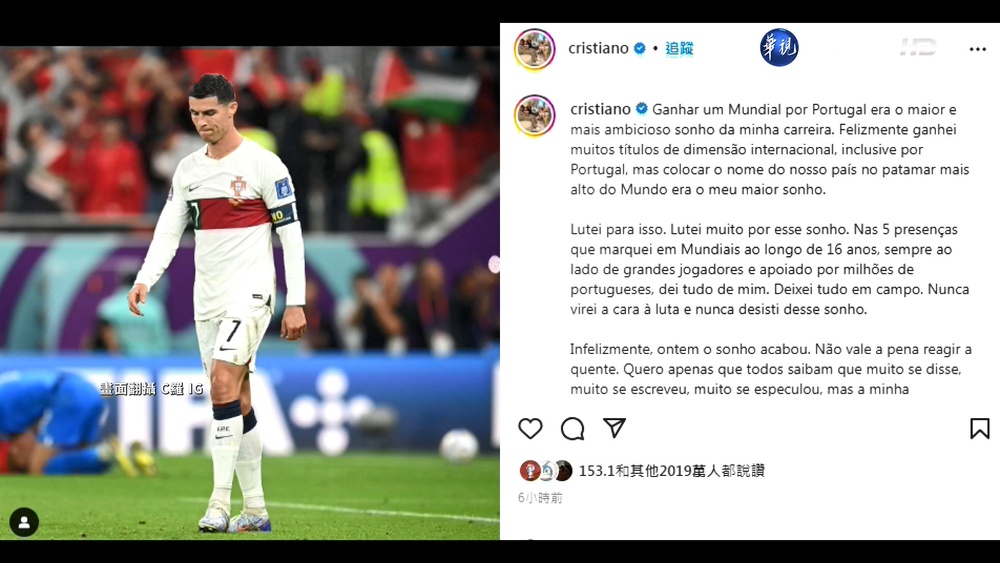Click the verified badge next to caption username
This screenshot has height=563, width=1000.
642,109
